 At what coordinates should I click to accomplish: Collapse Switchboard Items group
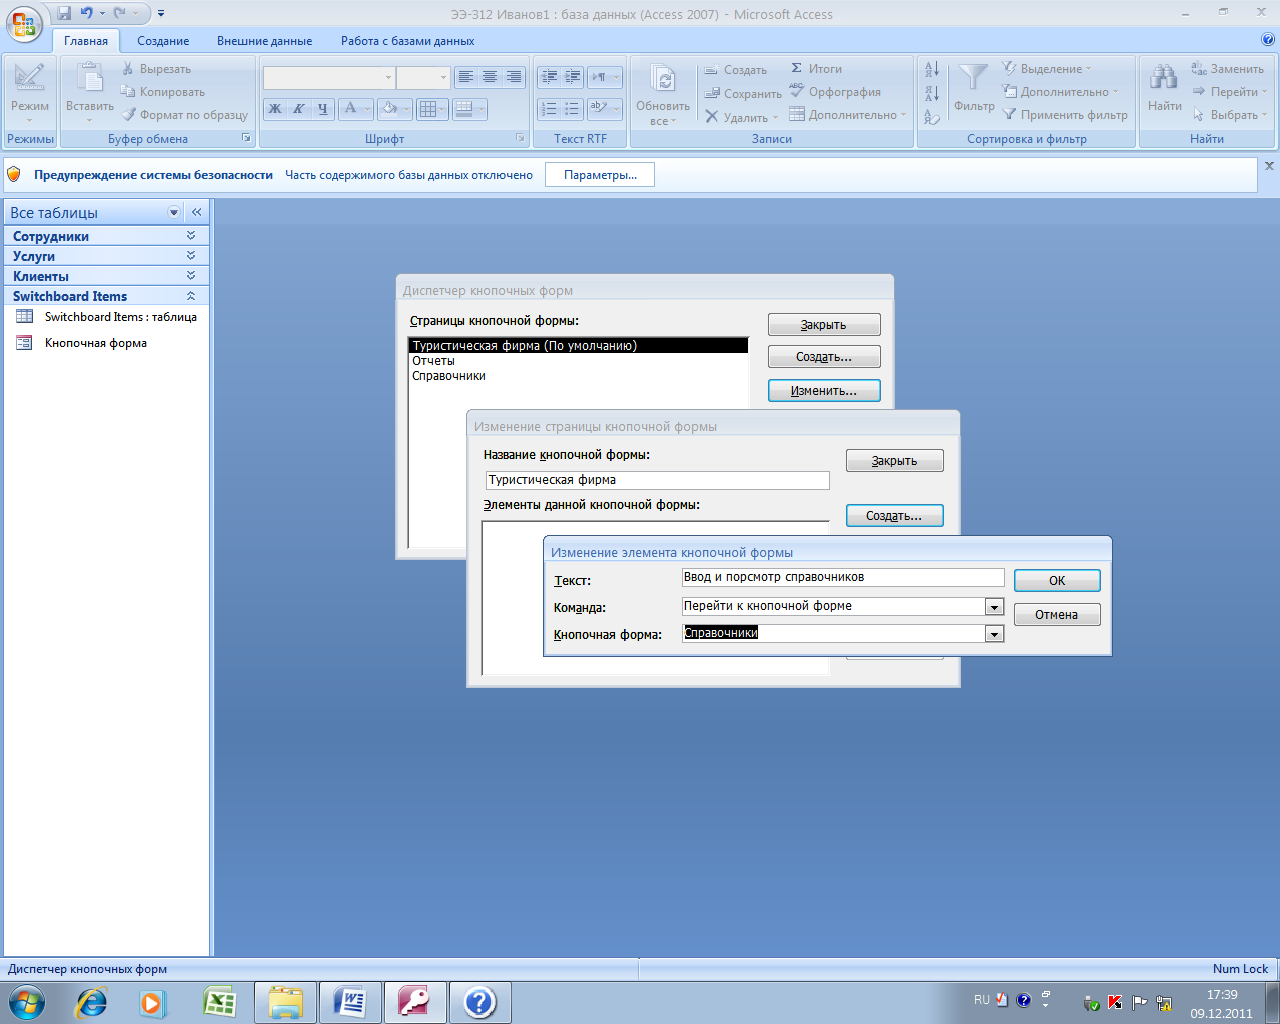tap(191, 296)
